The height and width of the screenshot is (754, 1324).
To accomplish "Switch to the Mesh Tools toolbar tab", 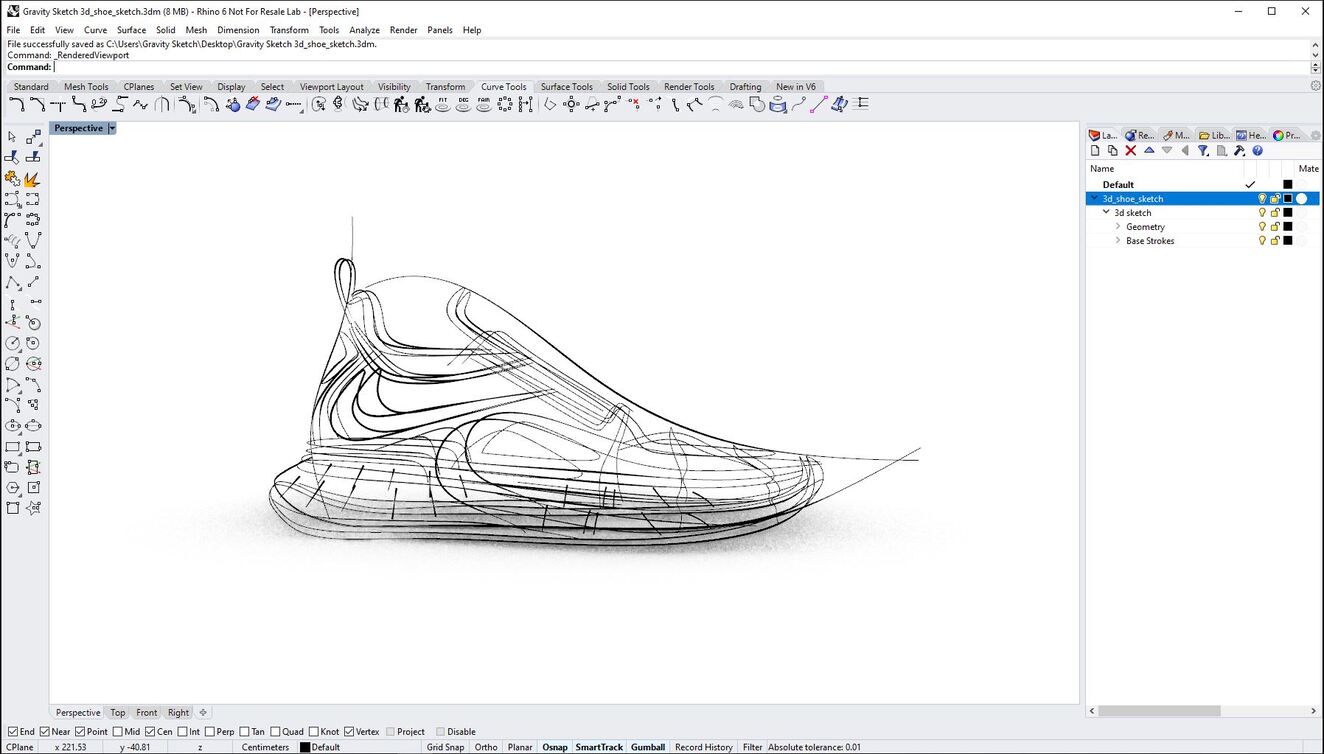I will [86, 87].
